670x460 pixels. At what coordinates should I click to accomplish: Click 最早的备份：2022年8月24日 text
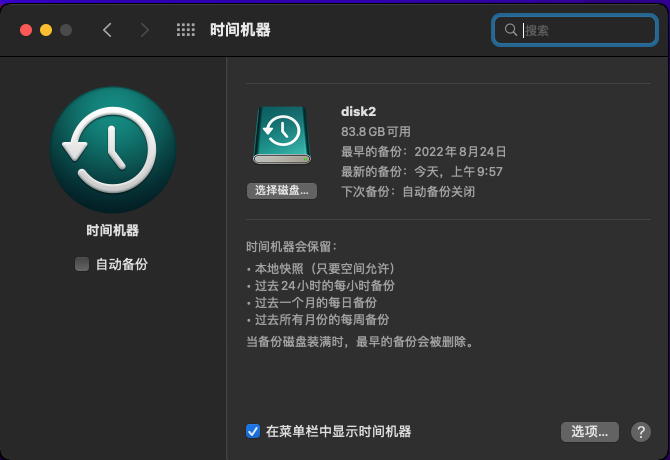(423, 152)
